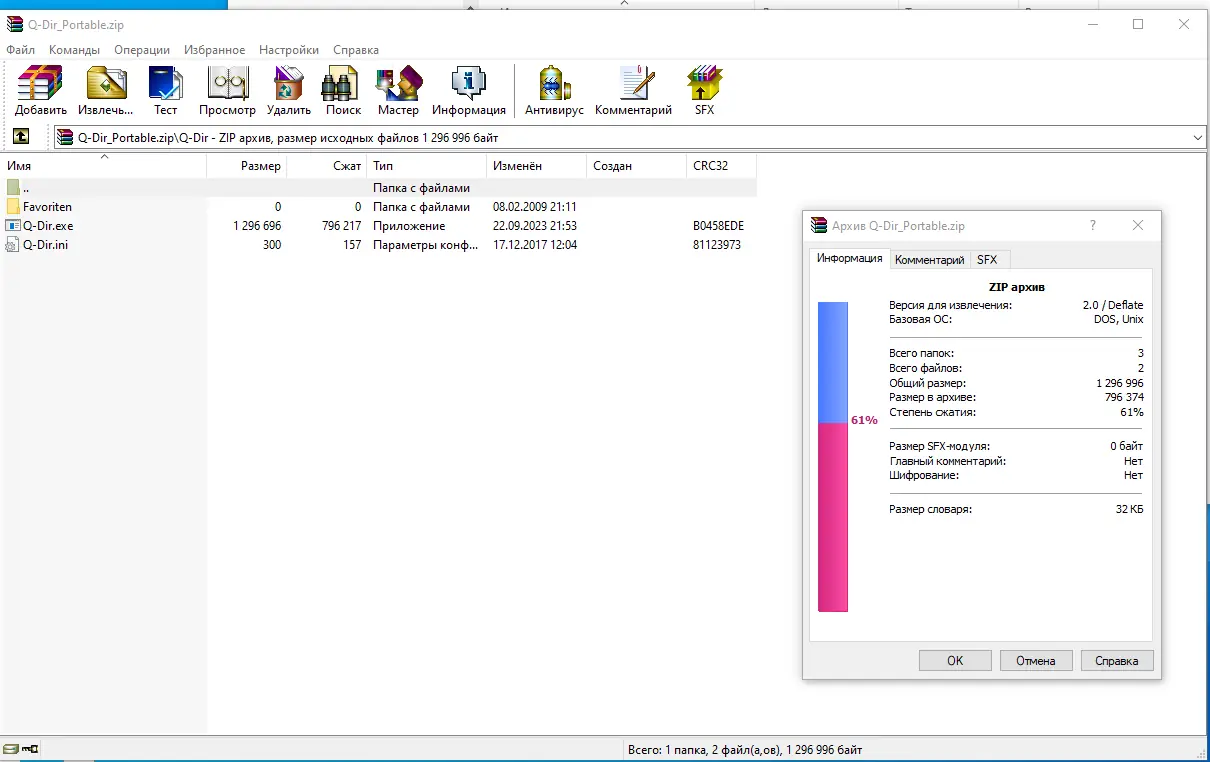The width and height of the screenshot is (1210, 762).
Task: Click the Favoriten folder icon
Action: point(13,207)
